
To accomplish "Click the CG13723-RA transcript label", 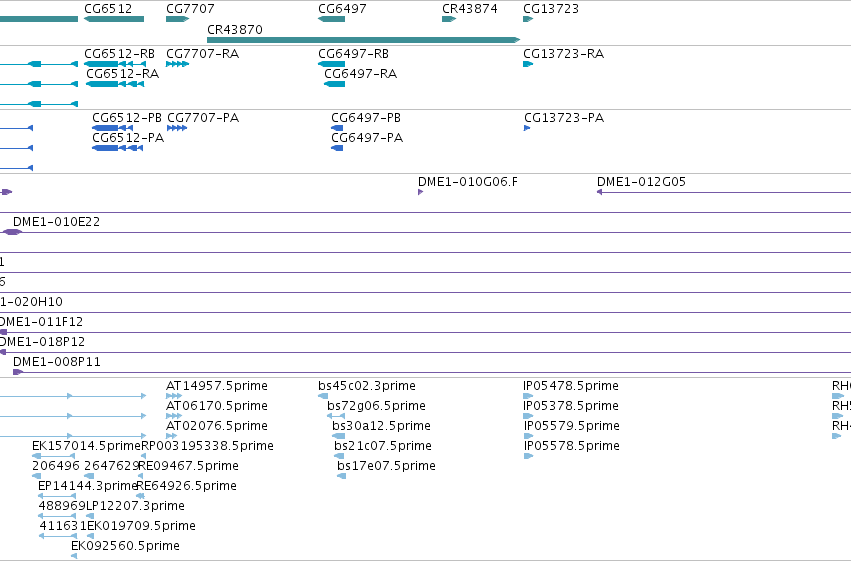I will pos(563,54).
